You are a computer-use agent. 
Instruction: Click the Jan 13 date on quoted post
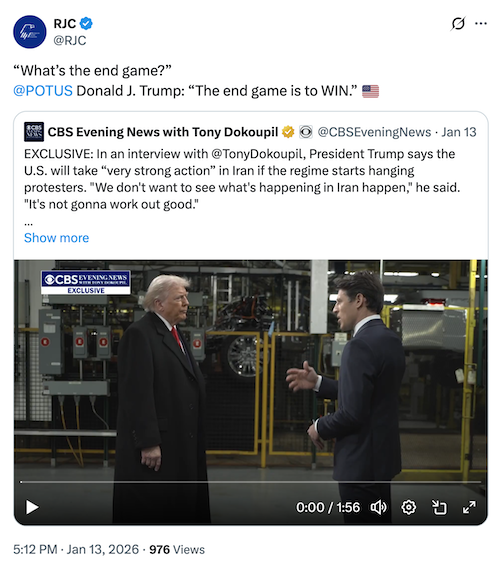[459, 132]
